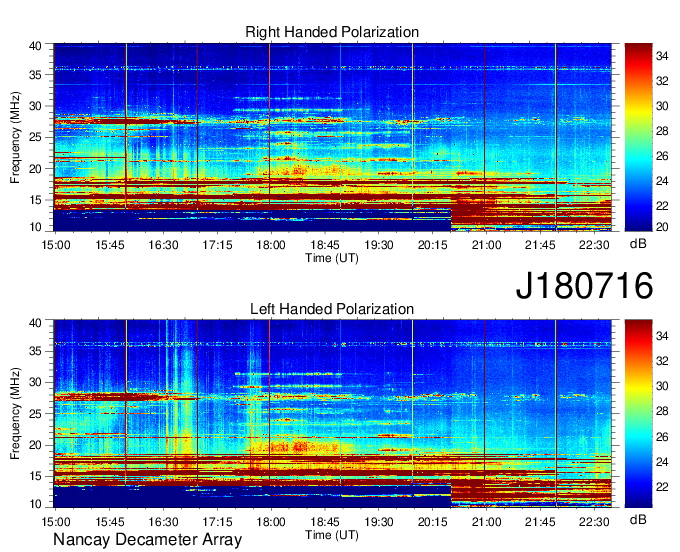Click the "Left Handed Polarization" plot title

point(332,309)
